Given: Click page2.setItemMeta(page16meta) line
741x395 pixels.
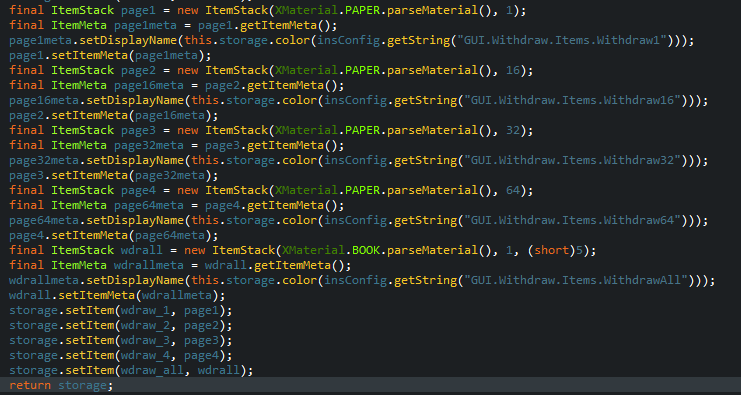Looking at the screenshot, I should pos(114,116).
